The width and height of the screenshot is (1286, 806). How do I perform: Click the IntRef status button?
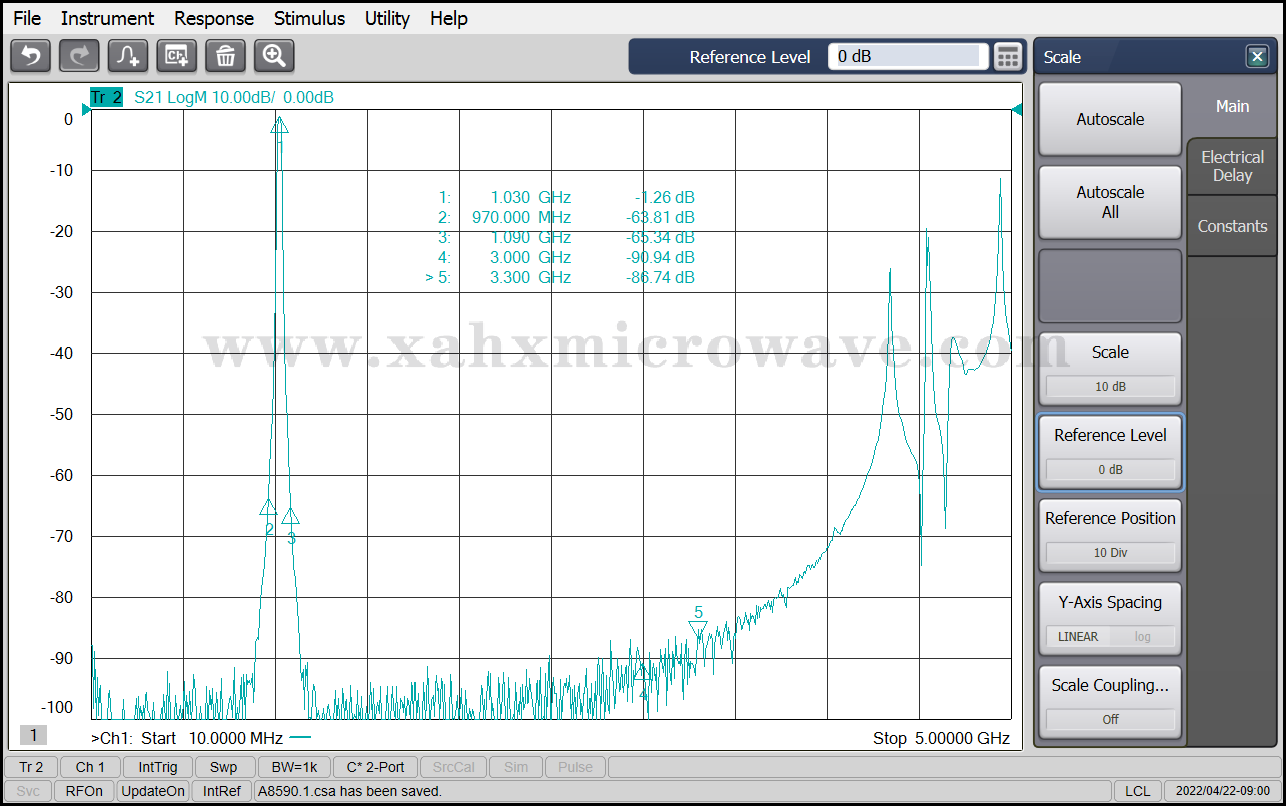[x=222, y=791]
